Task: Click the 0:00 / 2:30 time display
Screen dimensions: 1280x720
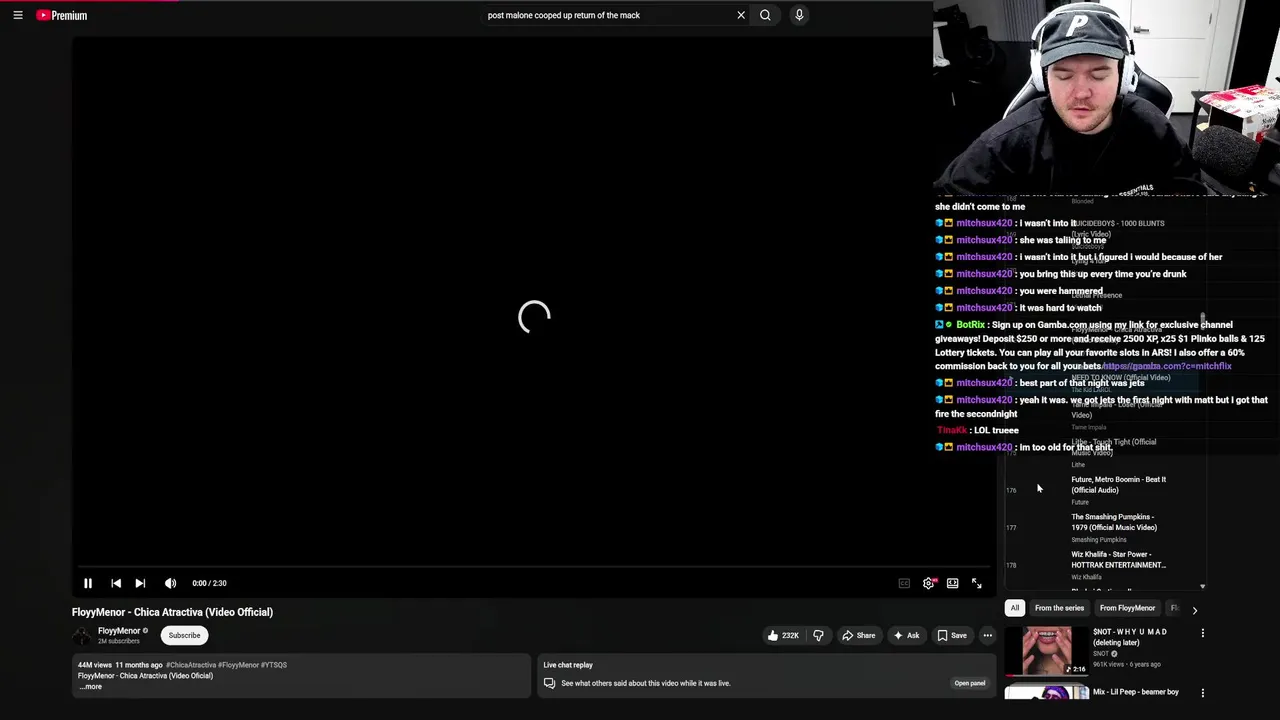Action: [210, 583]
